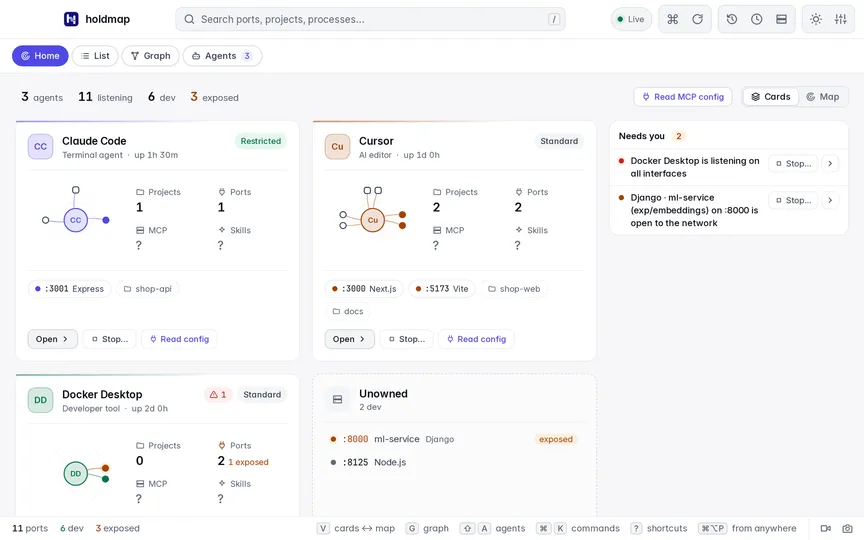Stop Docker Desktop from Needs you panel
864x540 pixels.
point(793,163)
